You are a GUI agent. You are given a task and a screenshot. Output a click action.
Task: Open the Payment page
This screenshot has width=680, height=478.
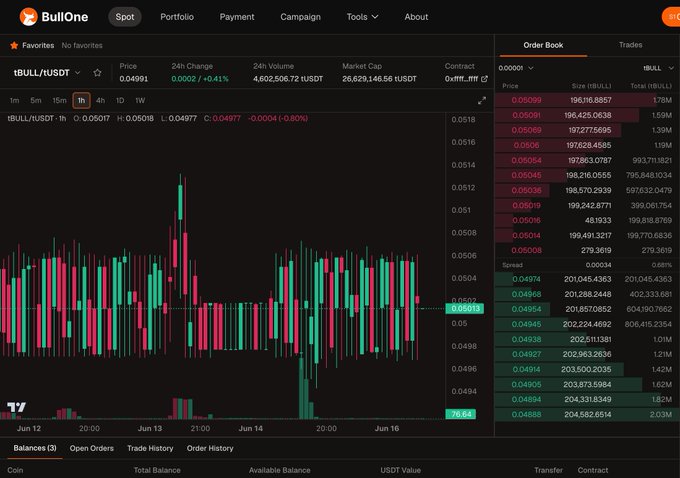coord(237,17)
